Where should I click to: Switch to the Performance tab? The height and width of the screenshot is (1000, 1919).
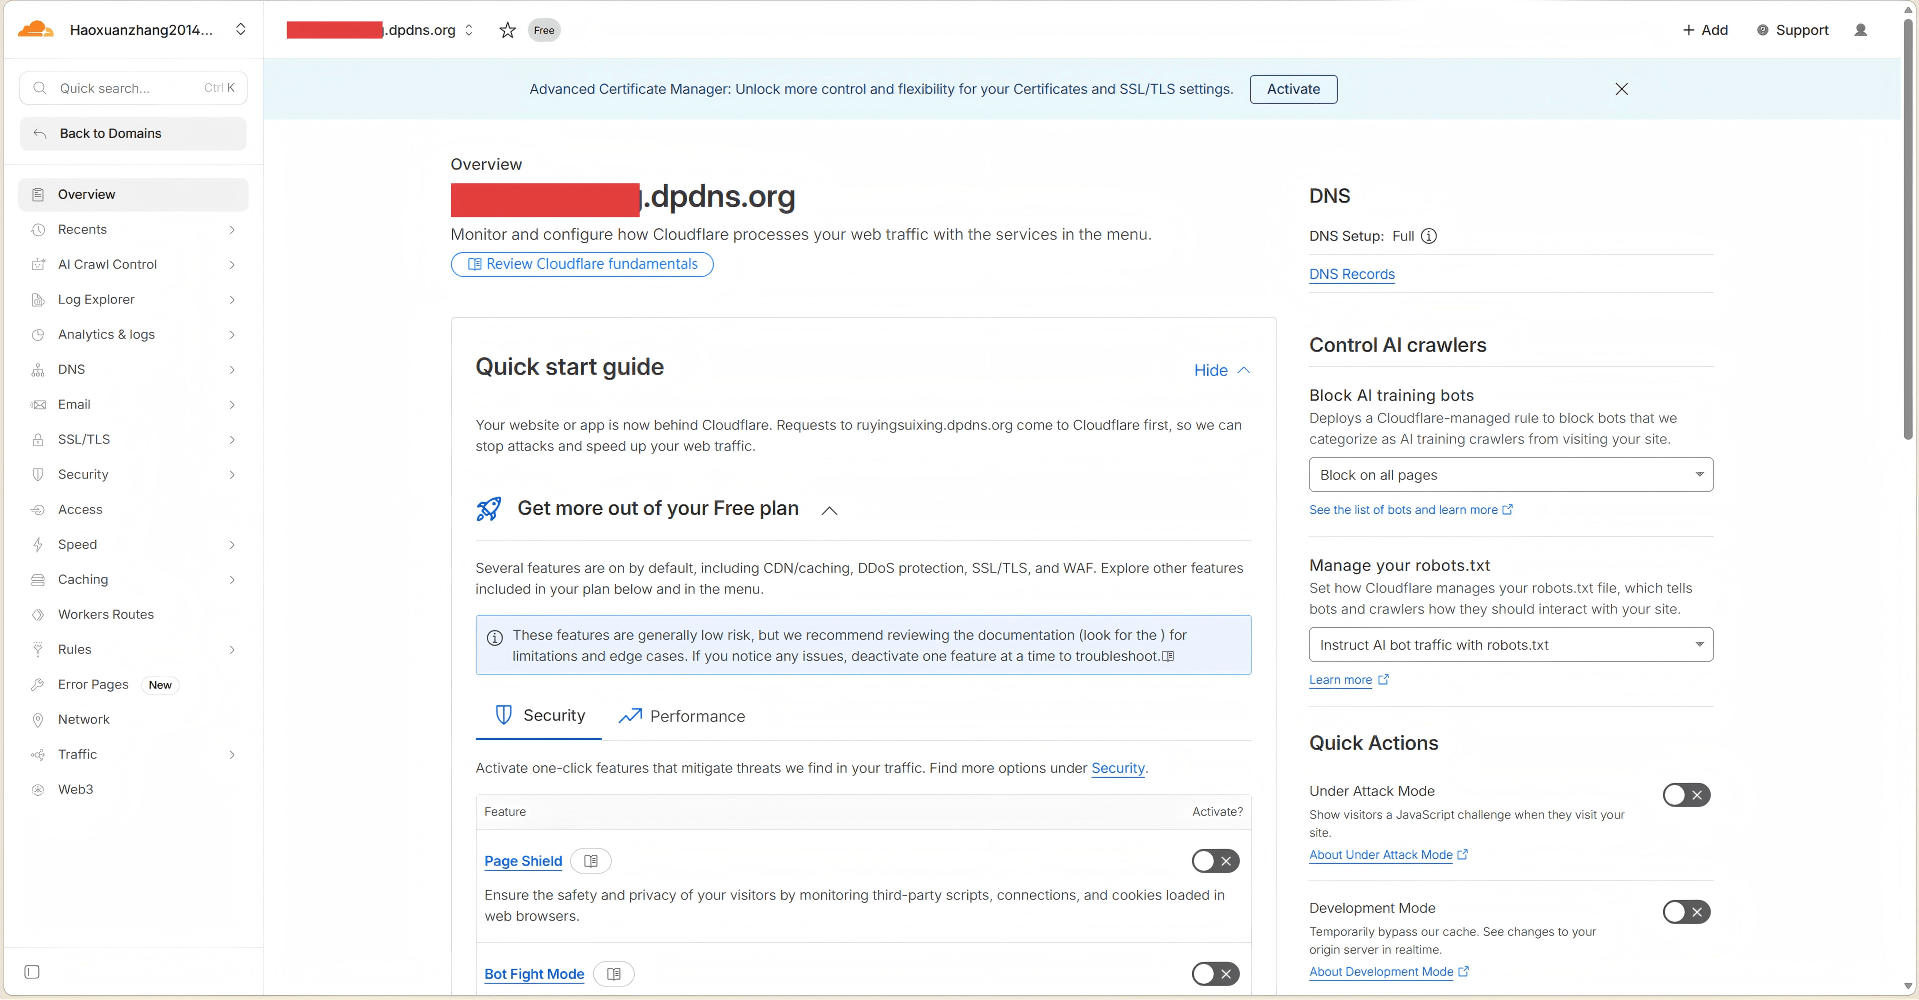click(x=682, y=716)
